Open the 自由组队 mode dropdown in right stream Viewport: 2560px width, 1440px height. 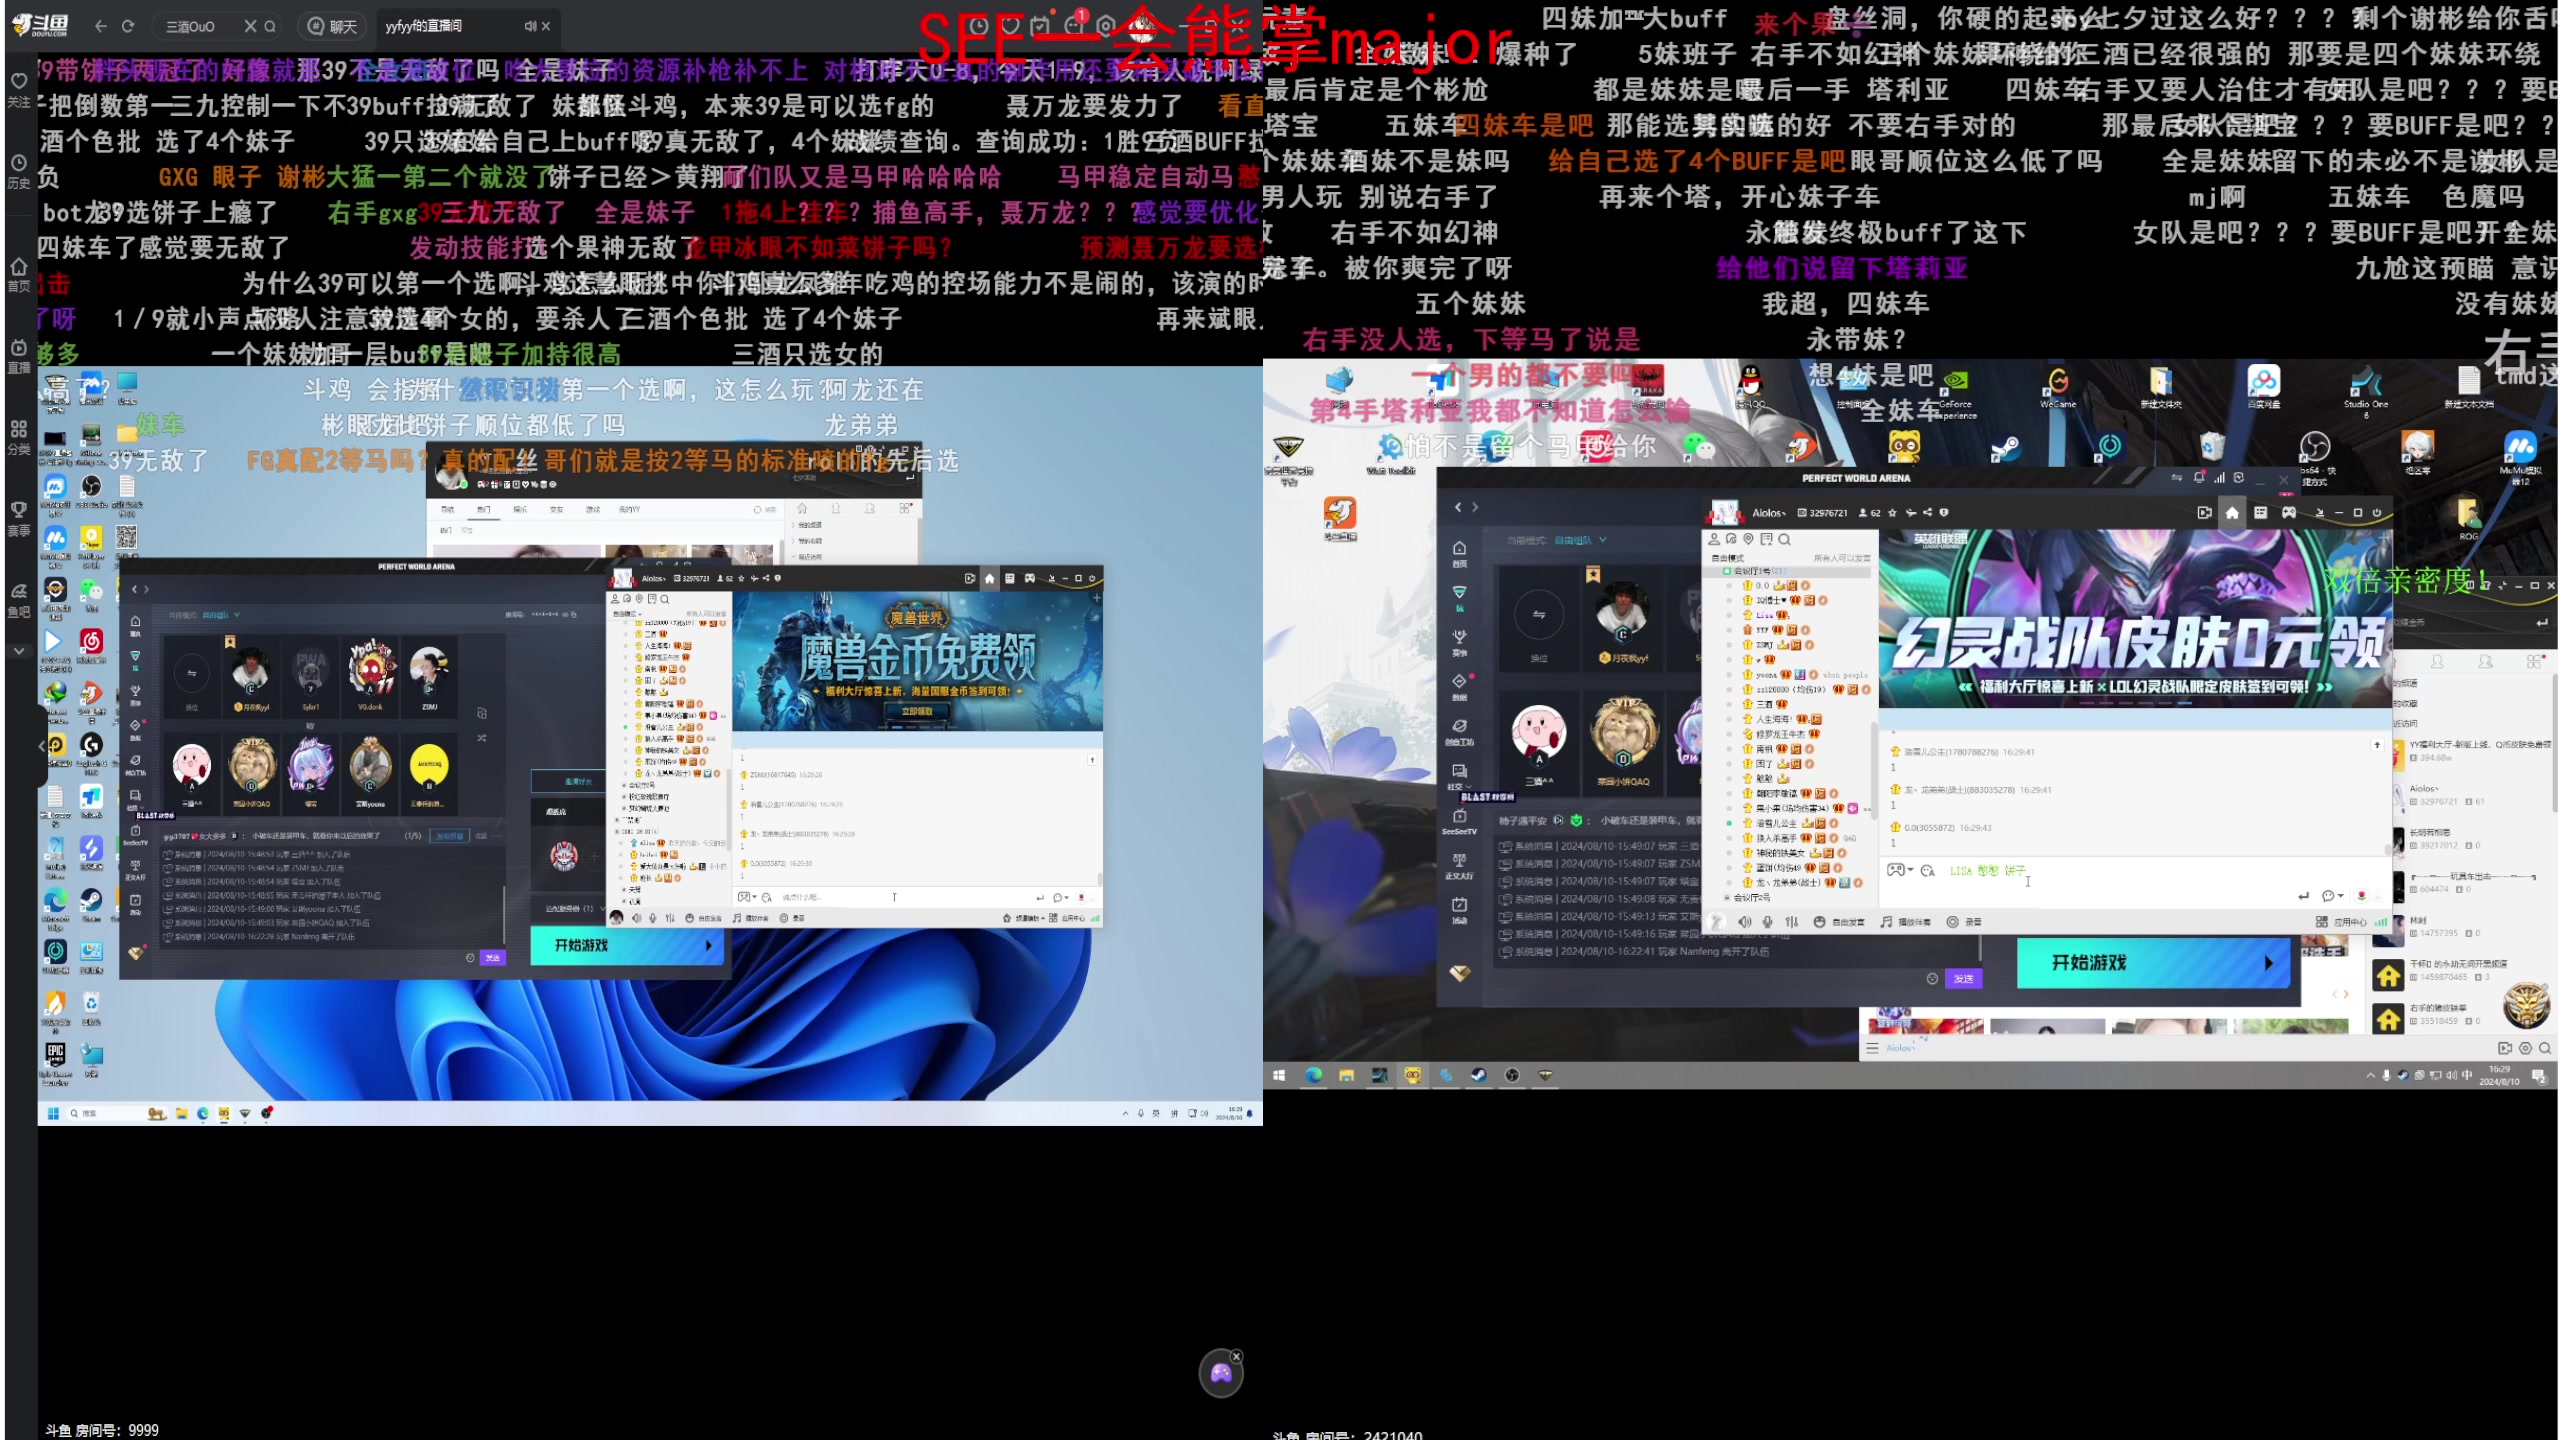click(1580, 540)
